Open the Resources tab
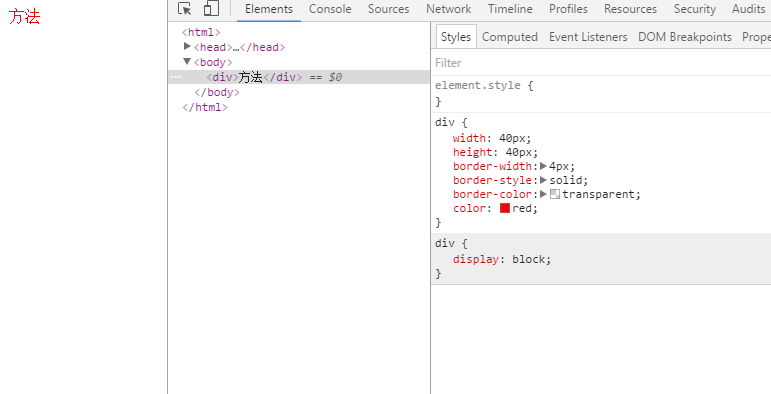The height and width of the screenshot is (394, 771). pyautogui.click(x=630, y=9)
